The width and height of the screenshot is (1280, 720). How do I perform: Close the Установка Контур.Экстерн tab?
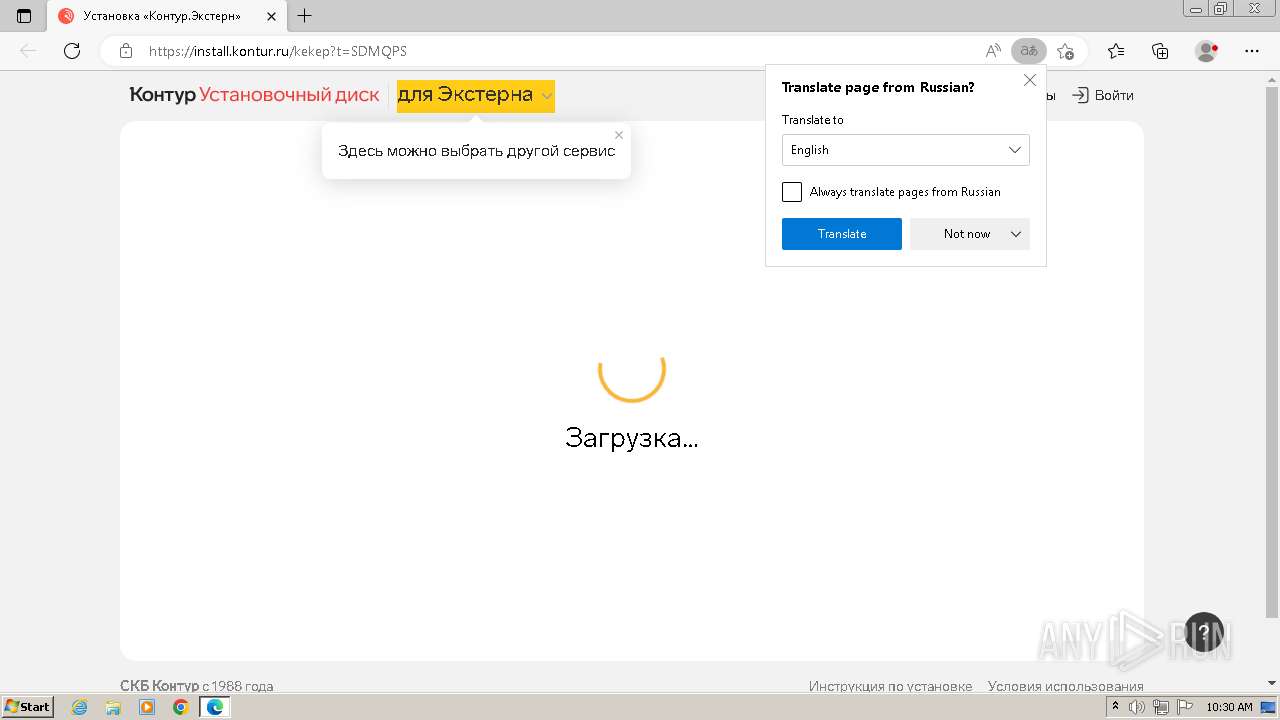(271, 16)
